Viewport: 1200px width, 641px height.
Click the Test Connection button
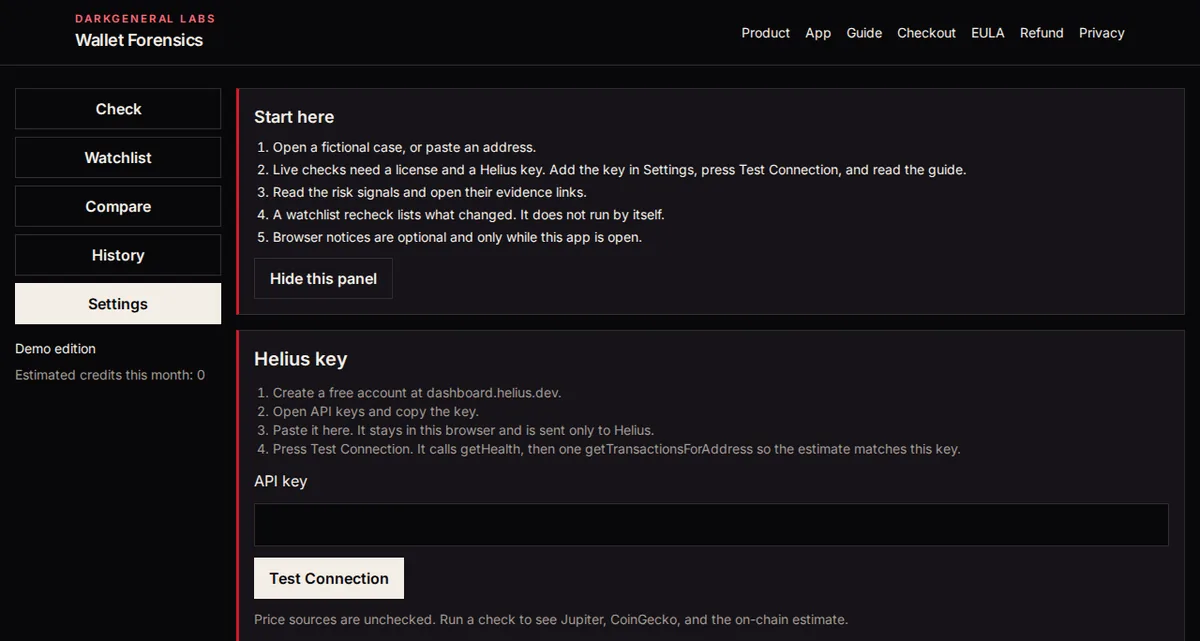(x=329, y=578)
